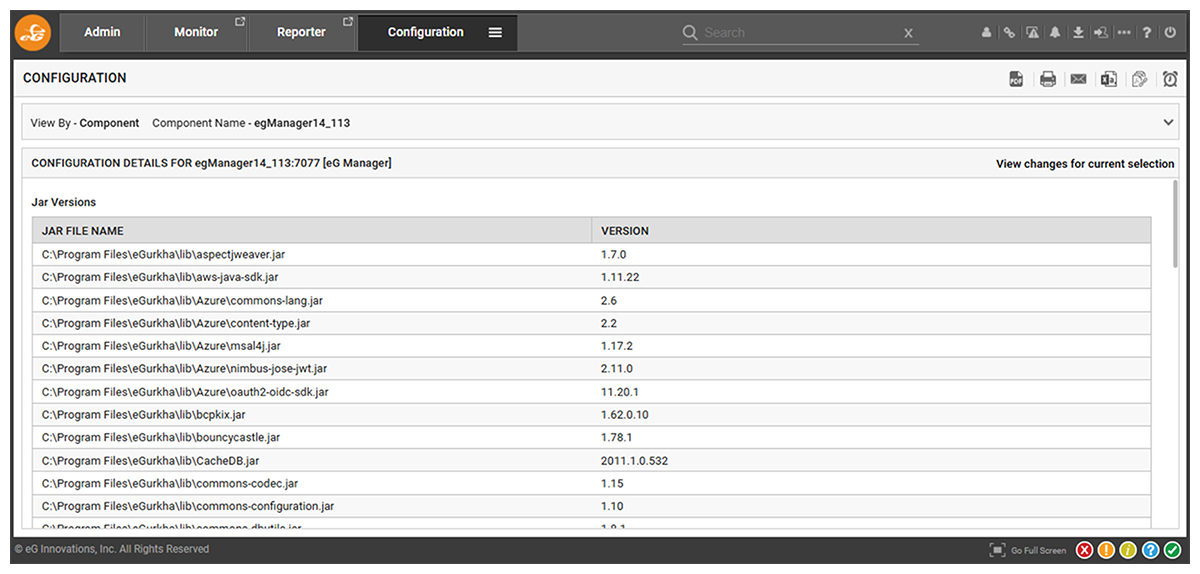1200x574 pixels.
Task: Select the bcpkix.jar row
Action: [592, 415]
